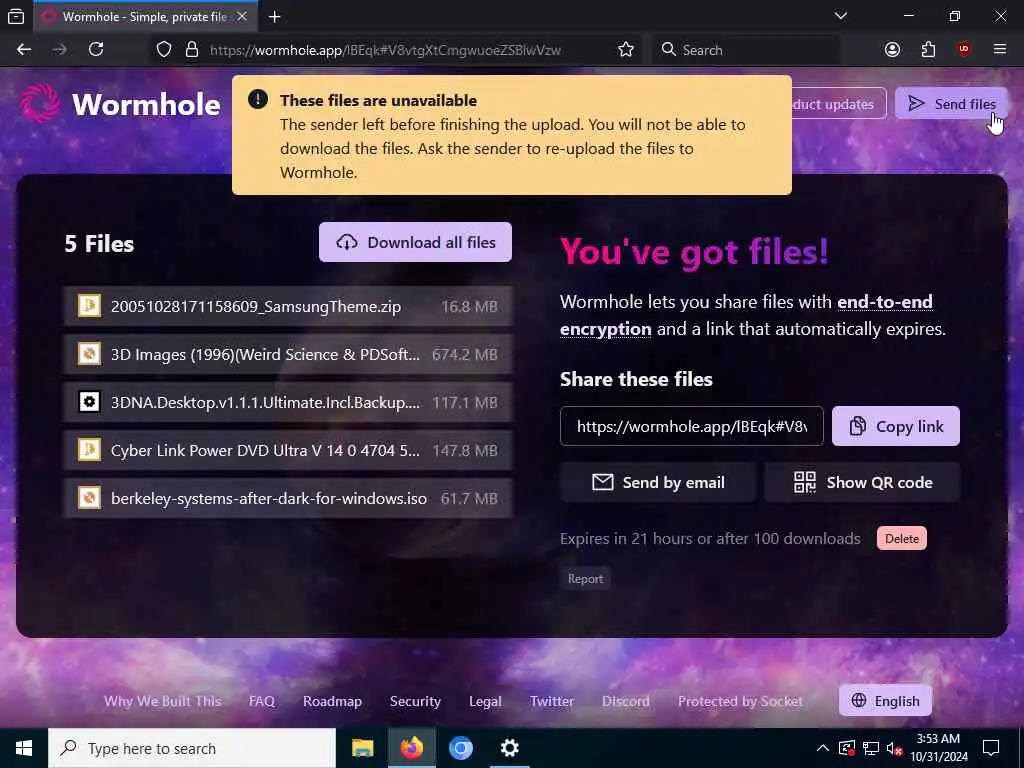Open the Twitter footer link
The height and width of the screenshot is (768, 1024).
click(552, 701)
